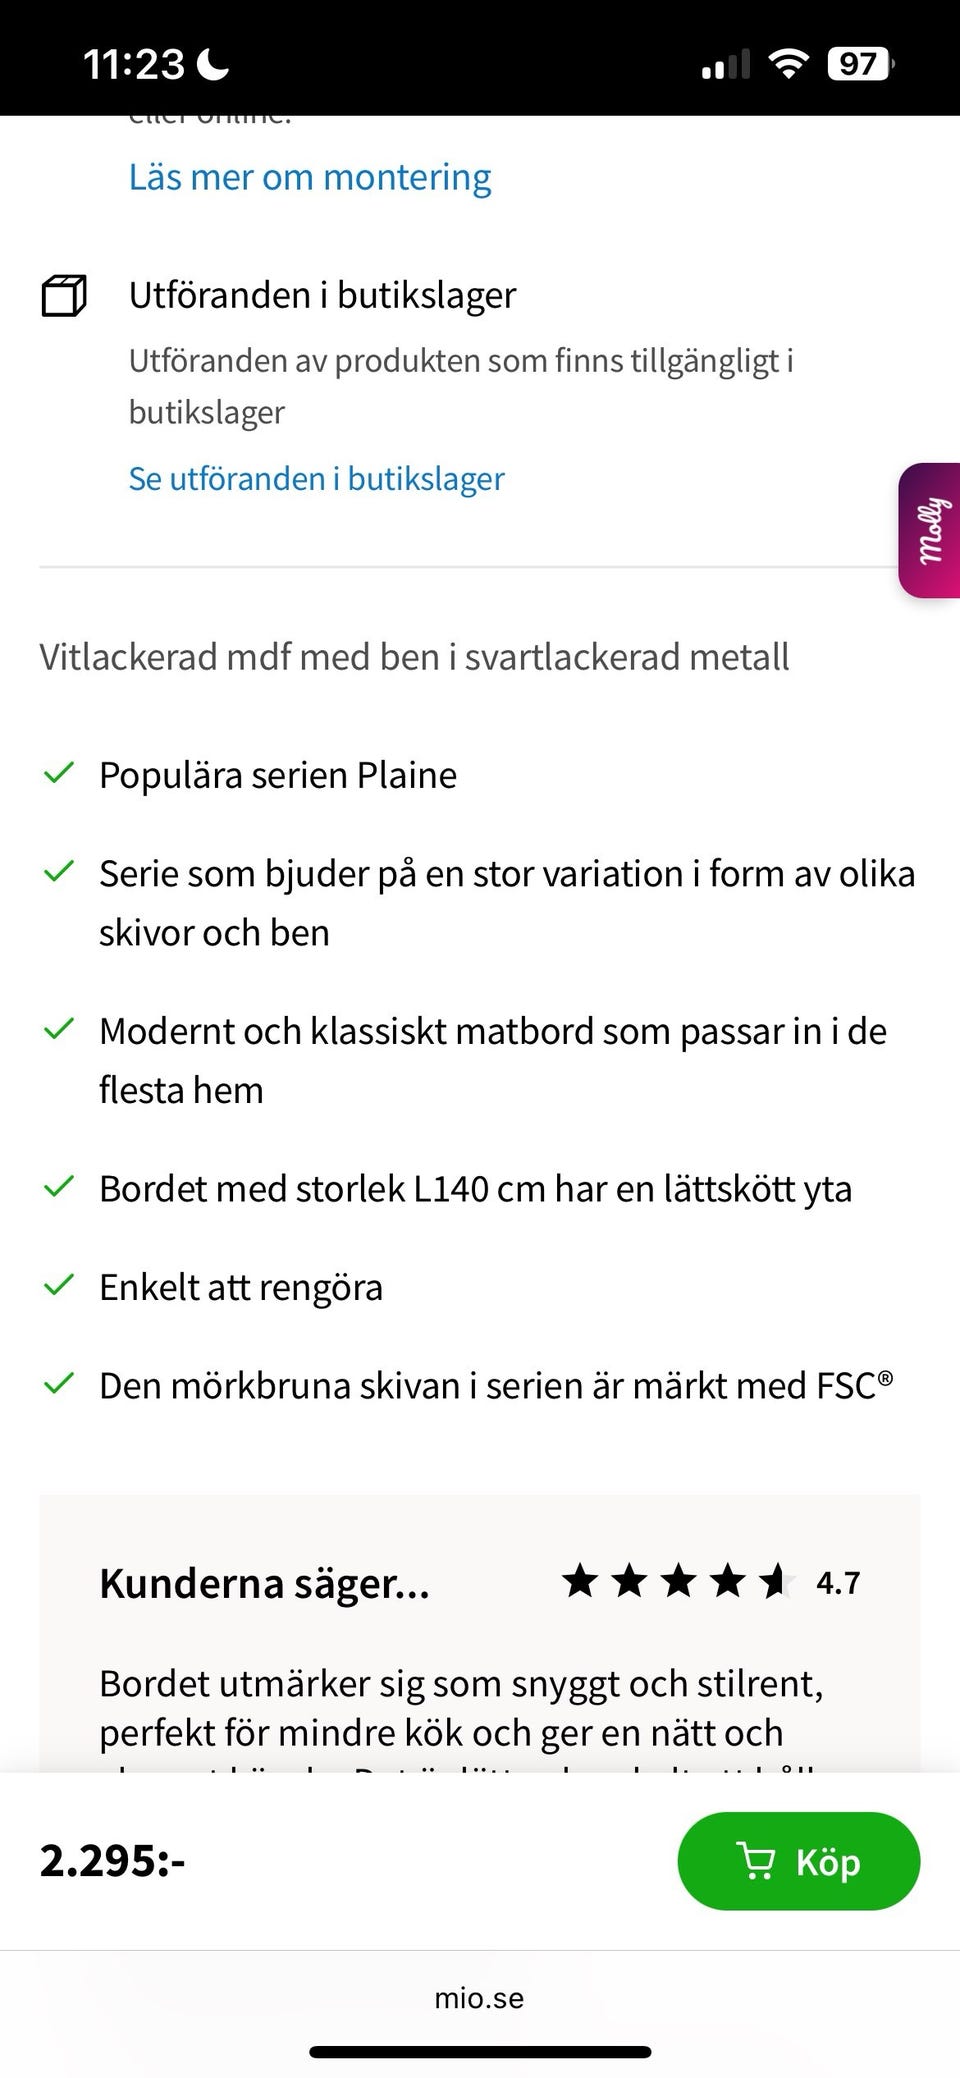Tap checkmark beside the FSC bullet point
The height and width of the screenshot is (2078, 960).
coord(59,1384)
